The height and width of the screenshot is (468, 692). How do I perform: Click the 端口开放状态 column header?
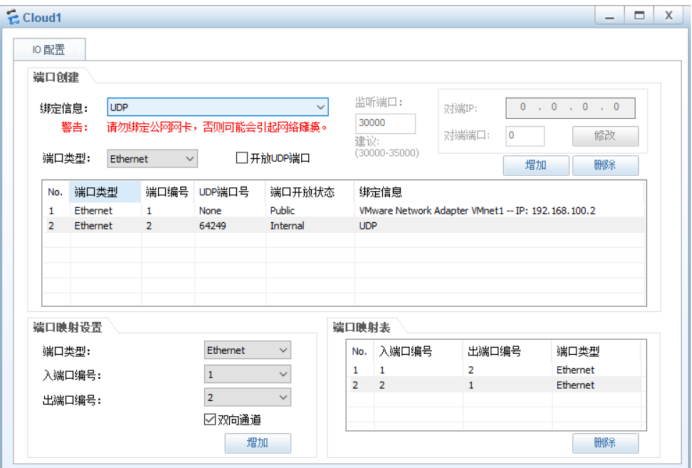[310, 192]
